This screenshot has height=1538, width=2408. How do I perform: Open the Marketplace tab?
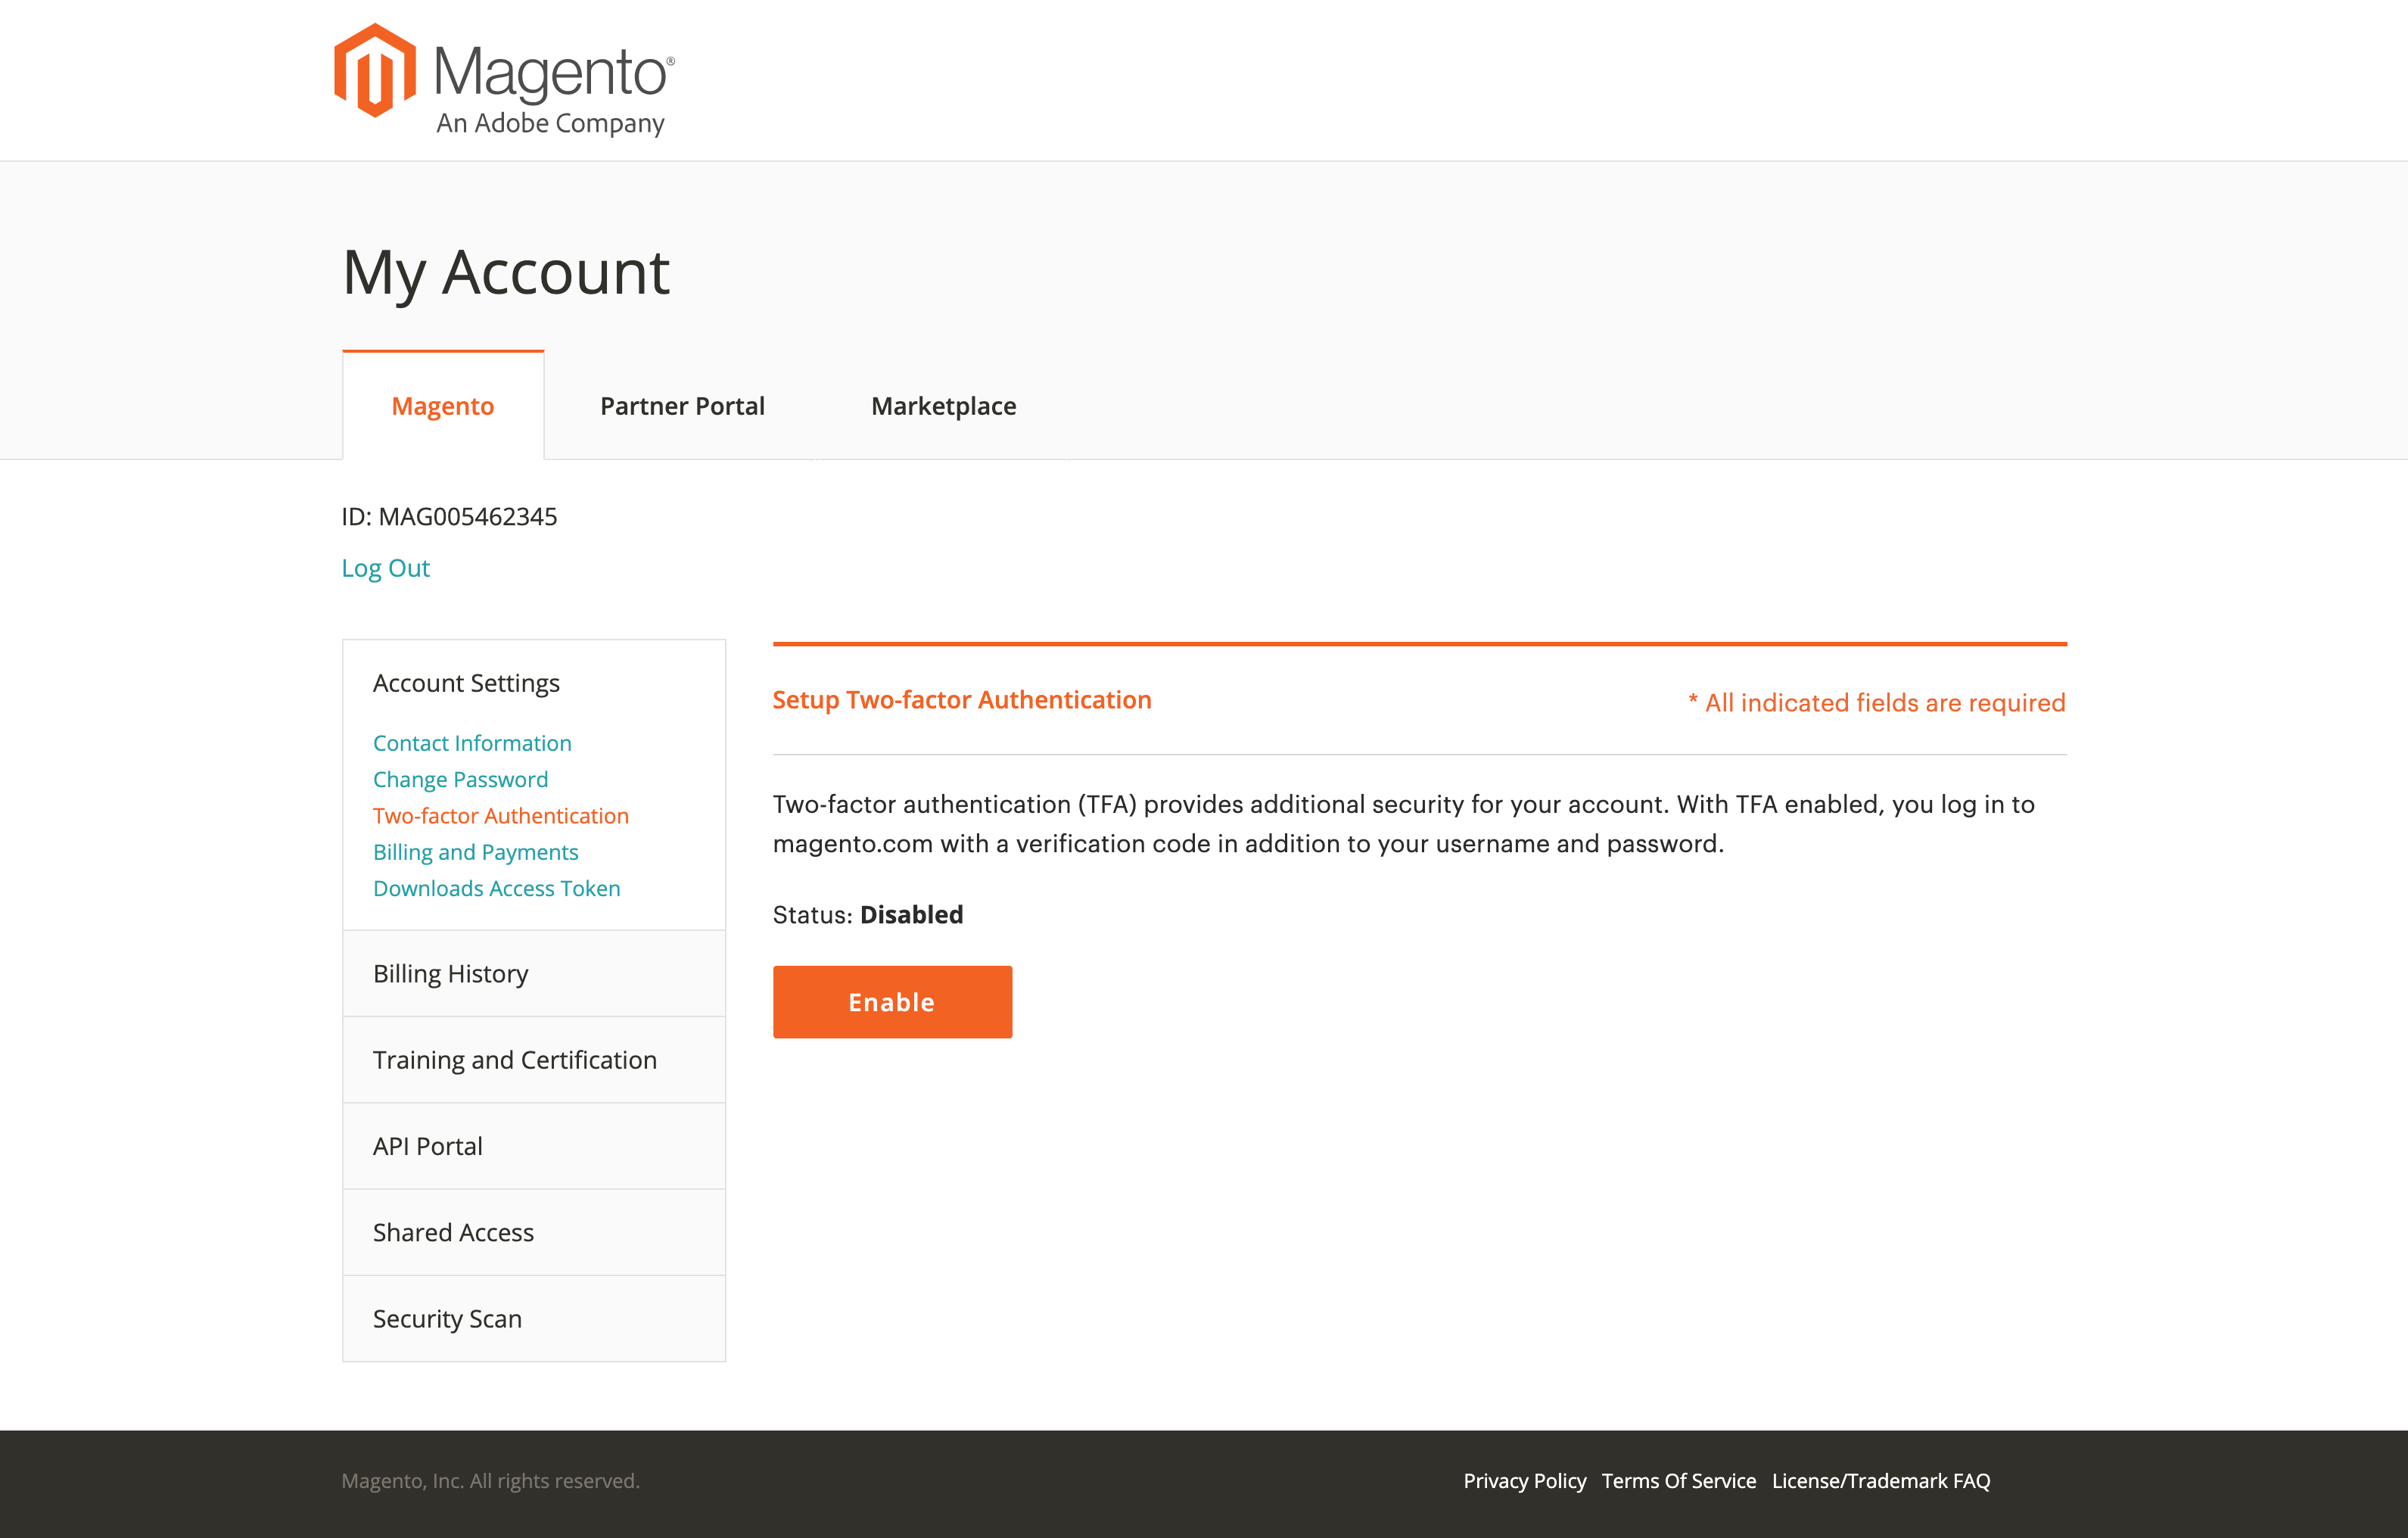coord(943,406)
